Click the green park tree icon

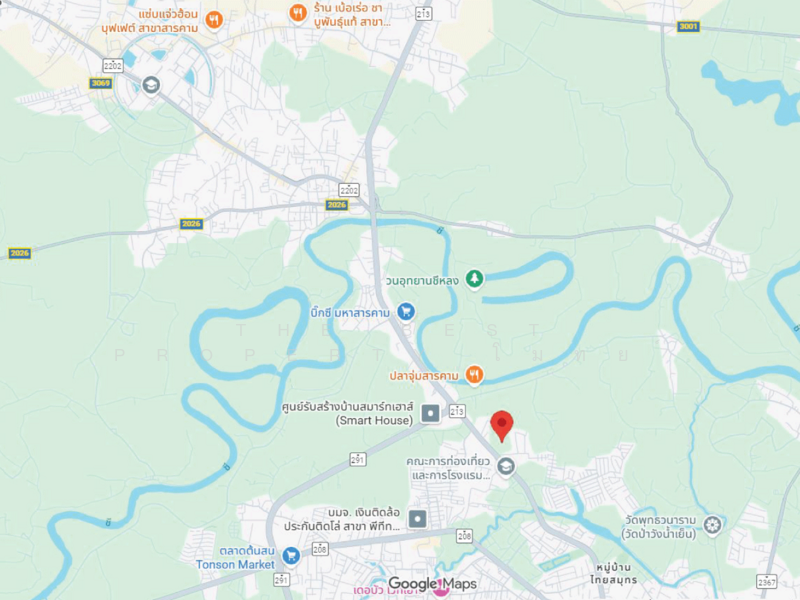(474, 279)
